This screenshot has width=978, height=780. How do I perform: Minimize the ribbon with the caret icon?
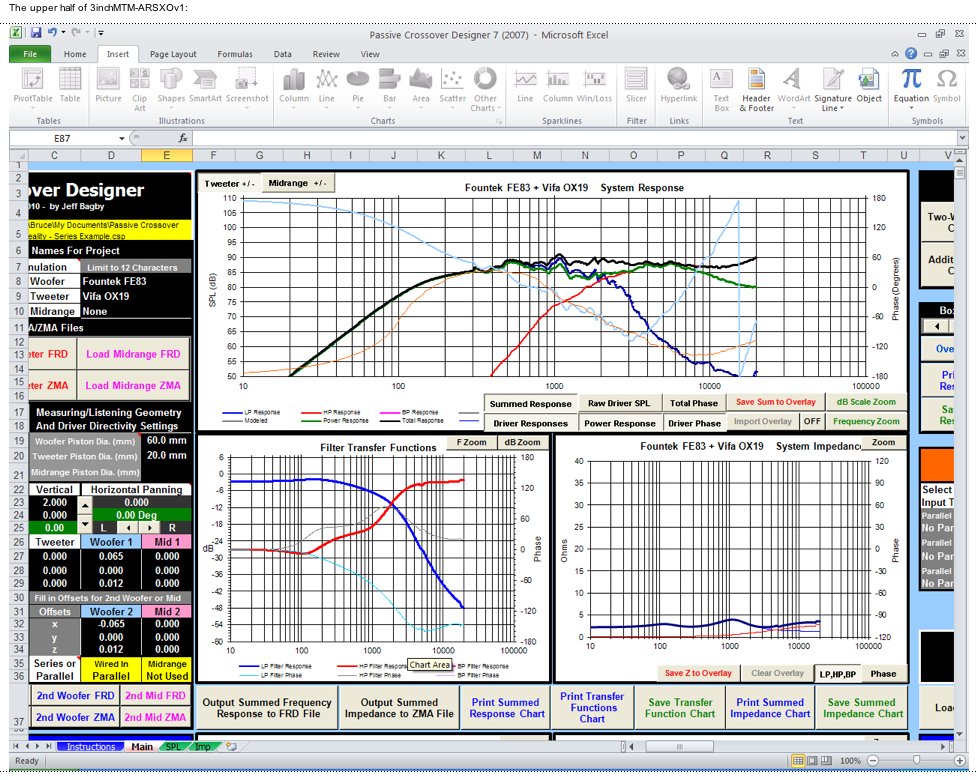coord(895,54)
